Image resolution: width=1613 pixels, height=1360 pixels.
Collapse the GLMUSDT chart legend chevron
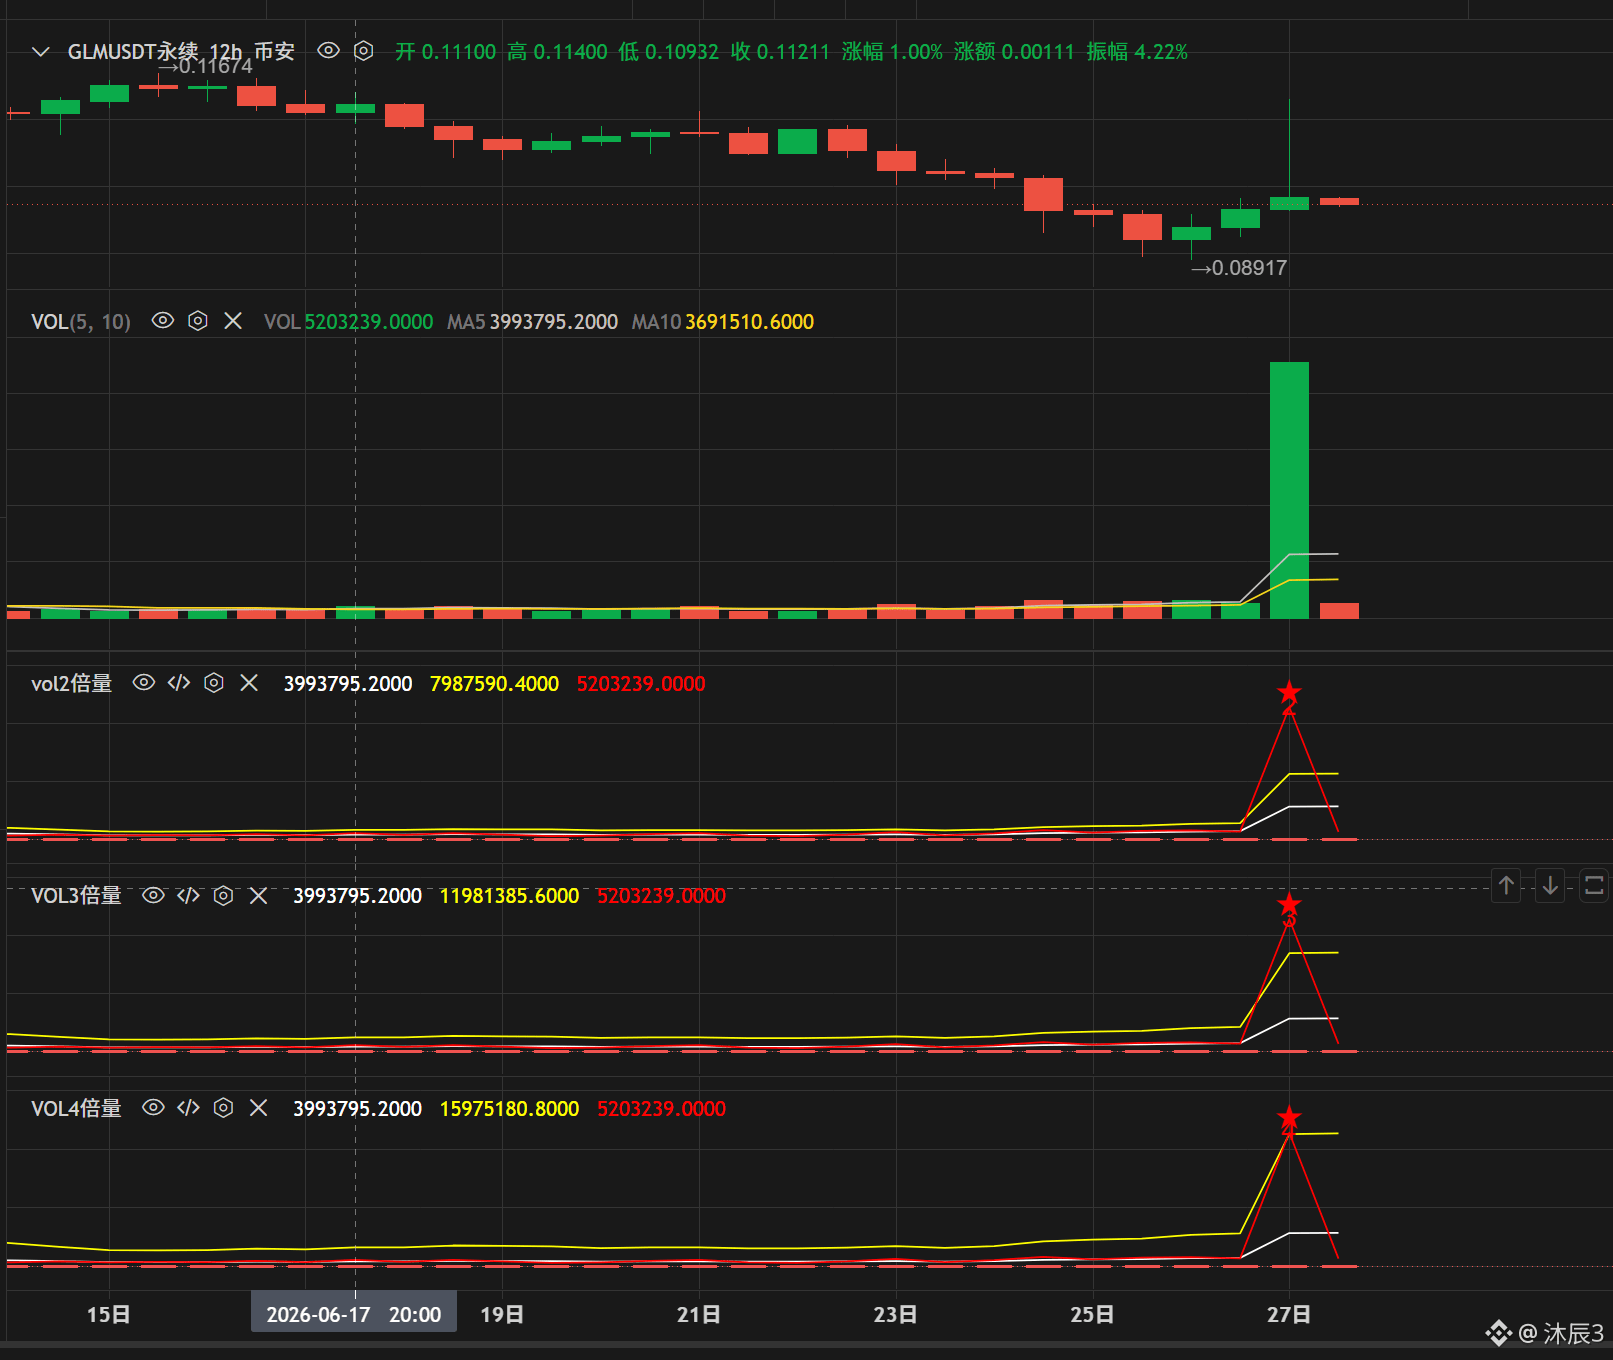click(41, 52)
